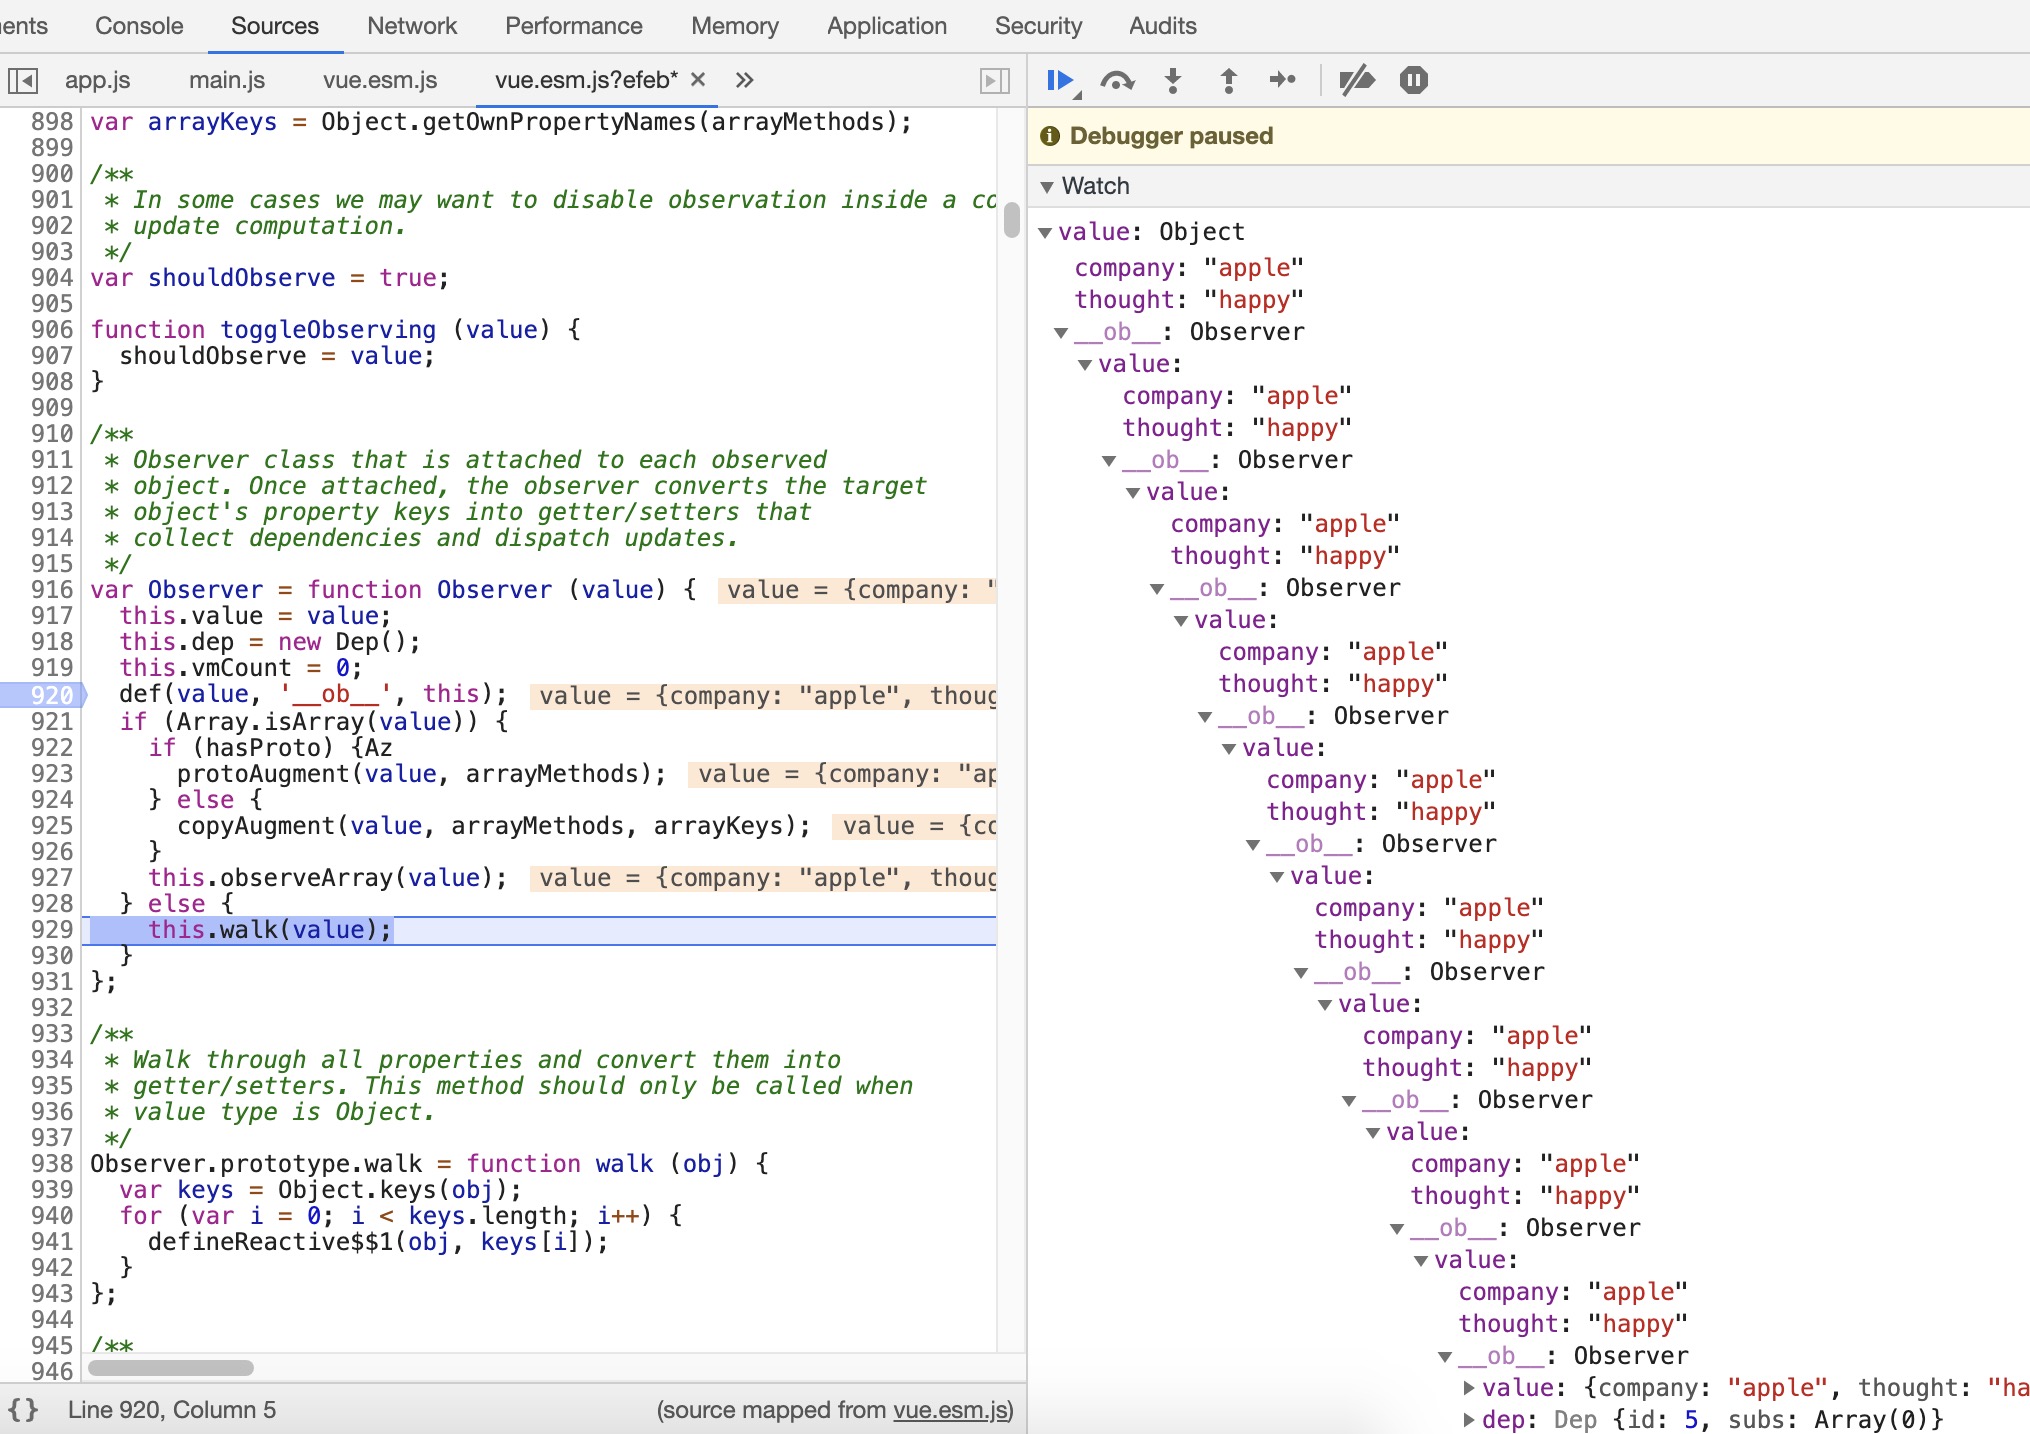Image resolution: width=2030 pixels, height=1434 pixels.
Task: Select the vue.esm.js?efeb* file tab
Action: [586, 80]
